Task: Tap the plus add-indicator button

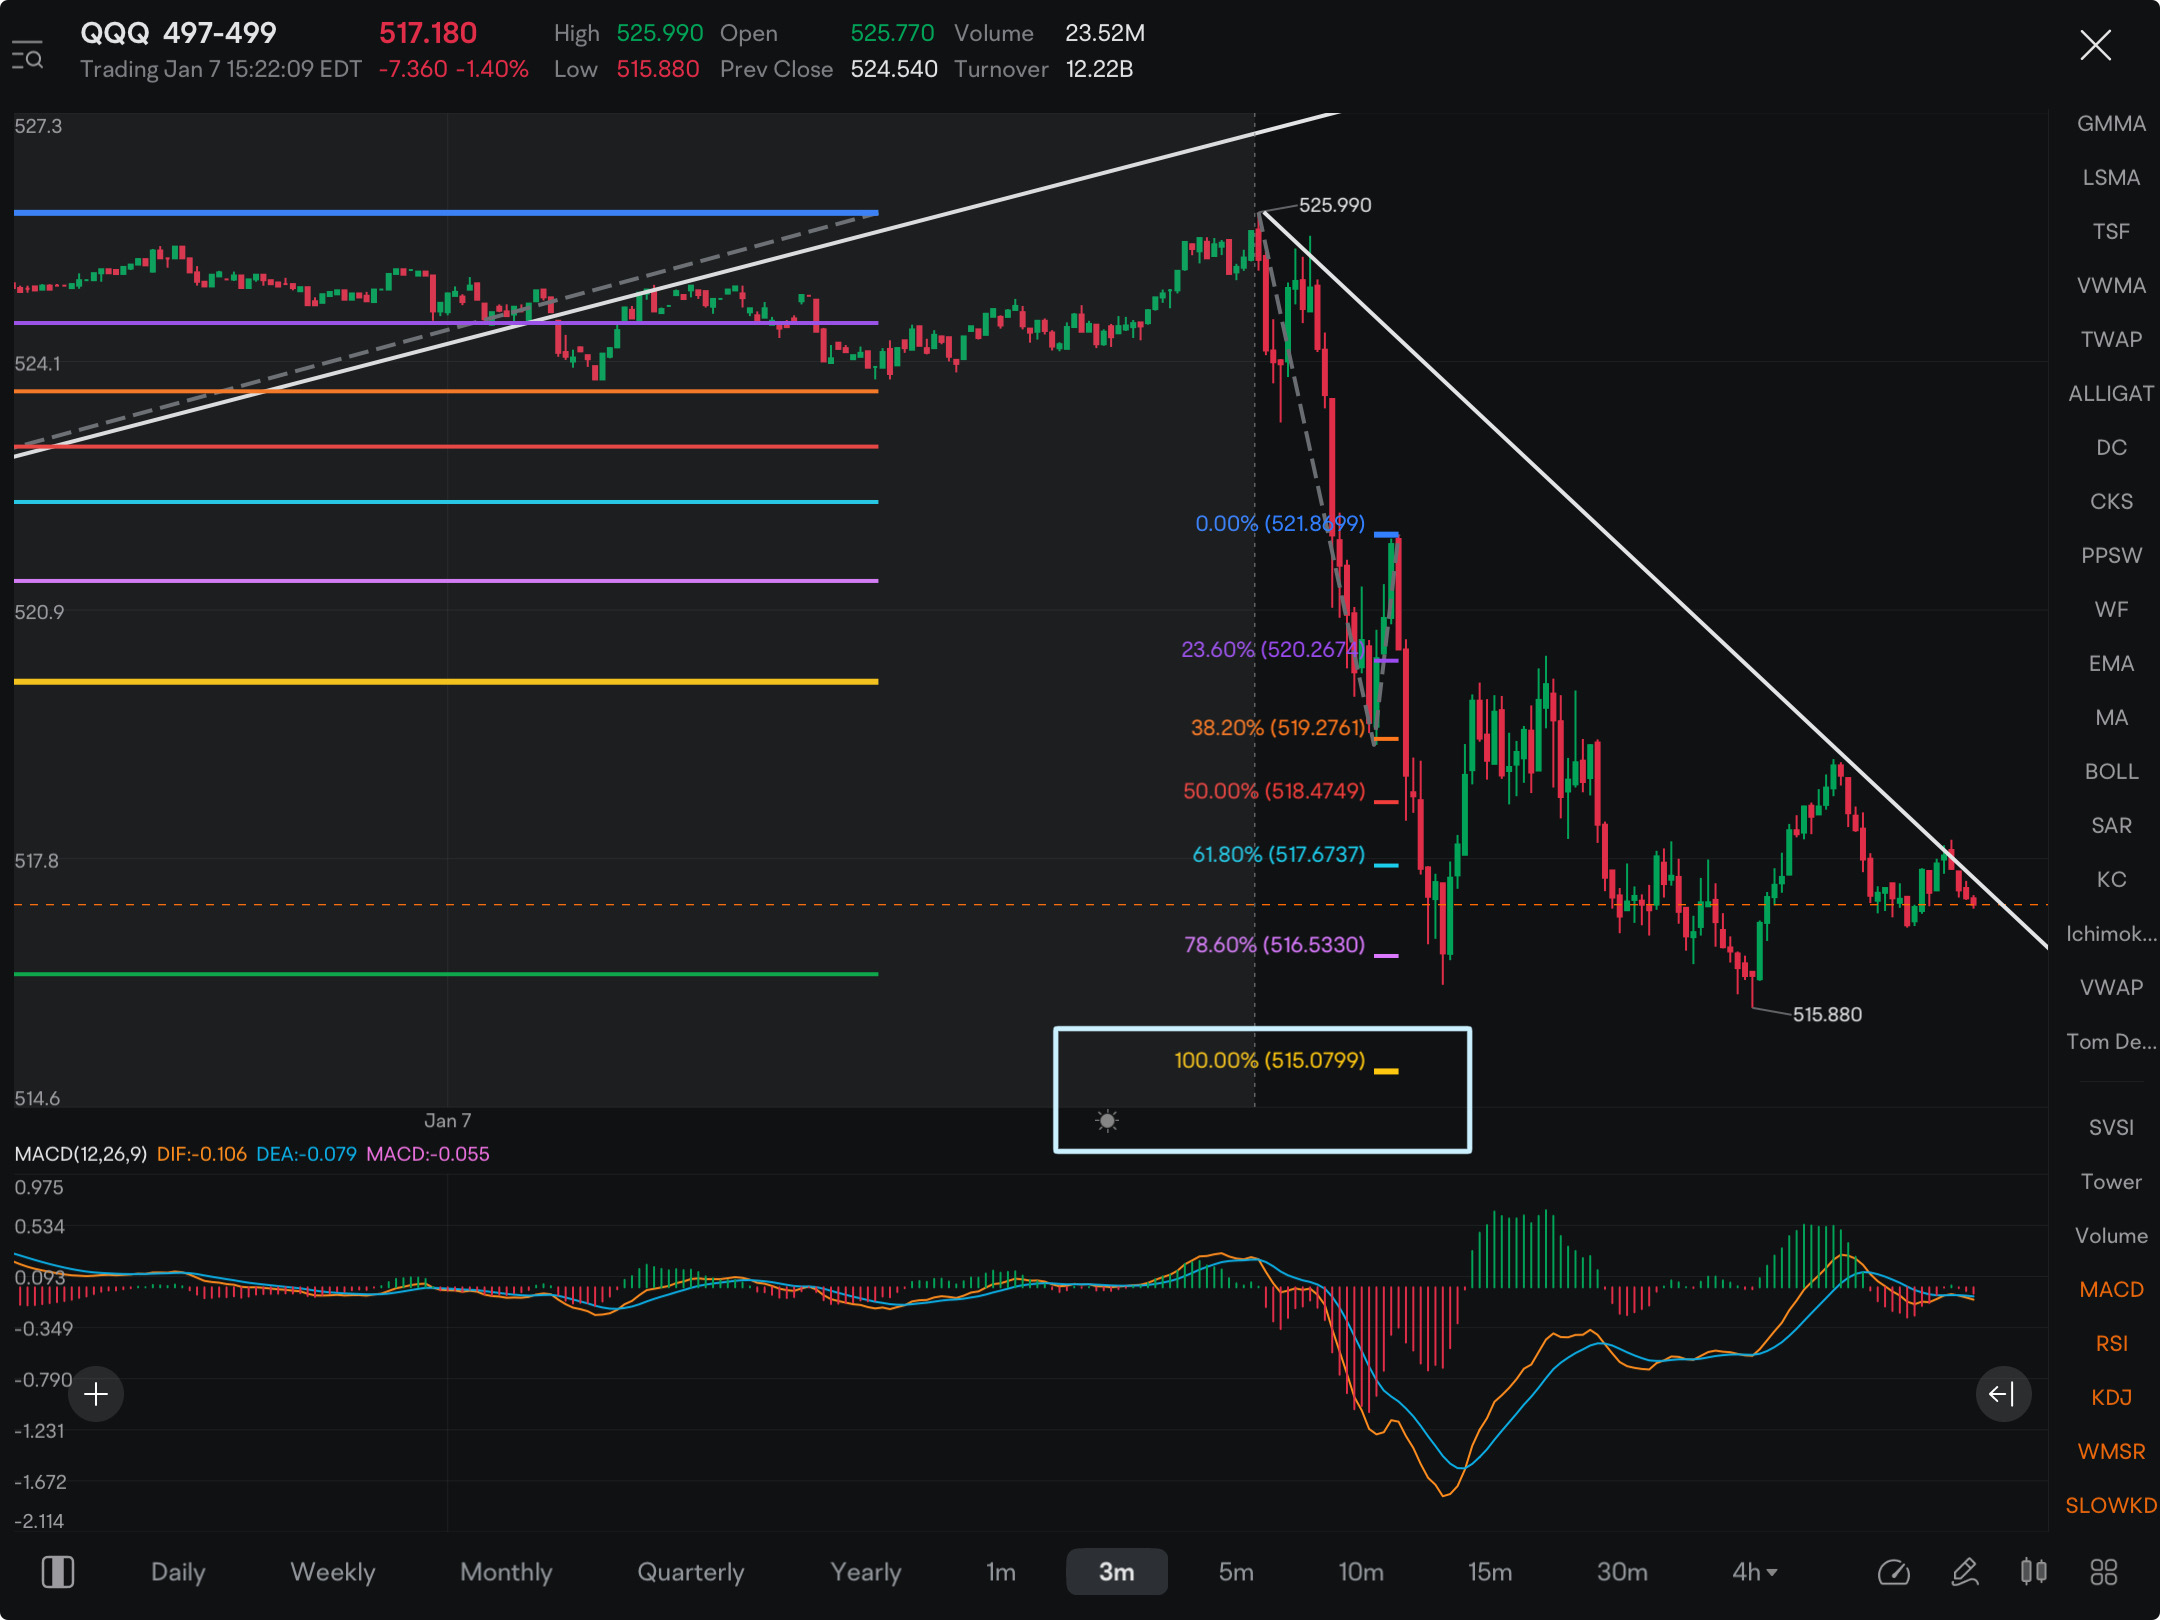Action: pyautogui.click(x=96, y=1394)
